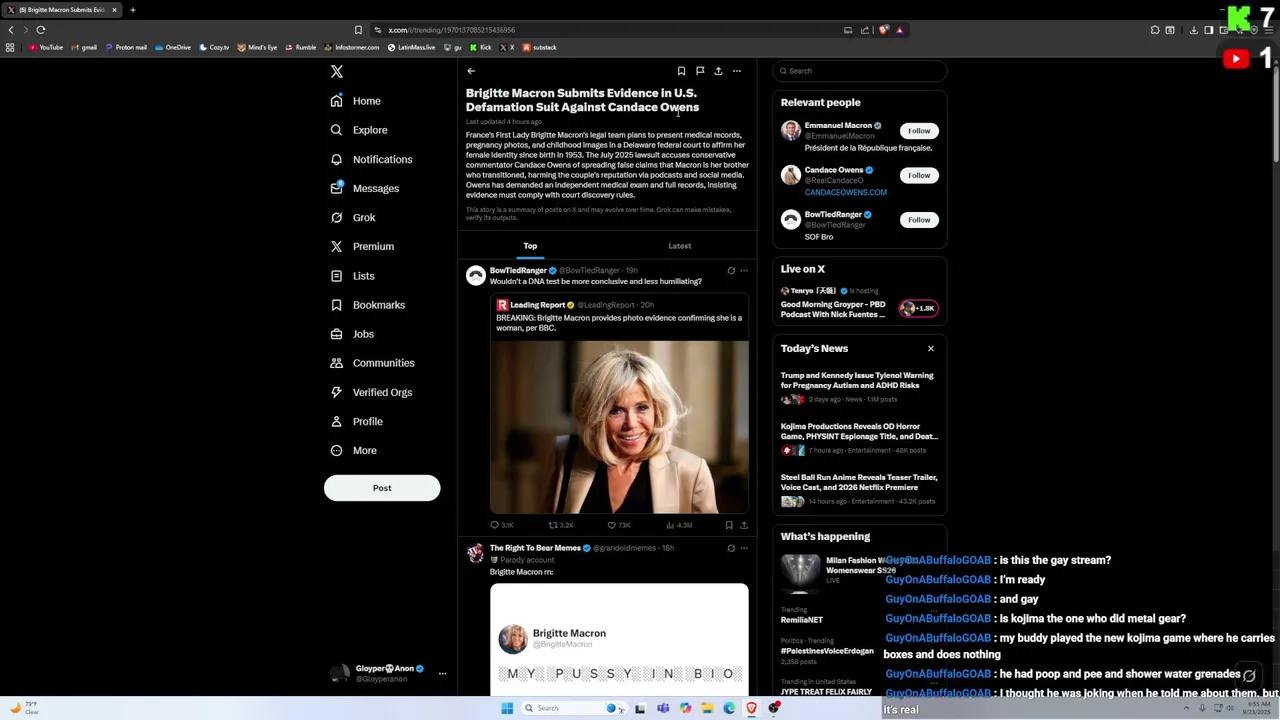The image size is (1280, 720).
Task: Follow BowTiedRanger
Action: click(919, 220)
